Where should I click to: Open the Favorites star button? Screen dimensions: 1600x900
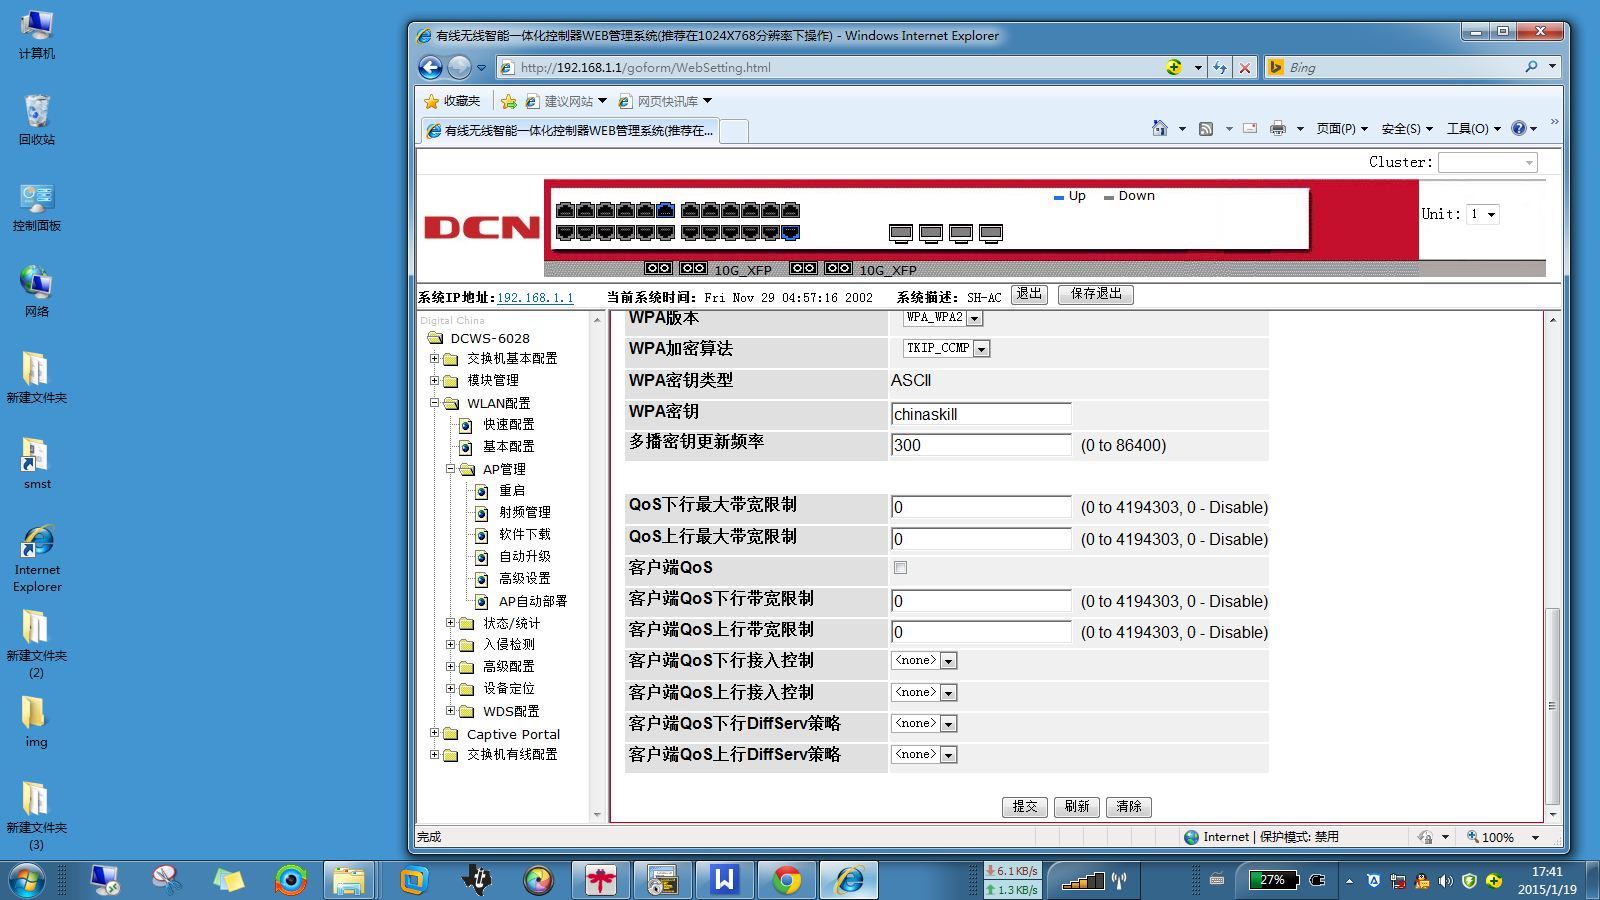click(452, 101)
